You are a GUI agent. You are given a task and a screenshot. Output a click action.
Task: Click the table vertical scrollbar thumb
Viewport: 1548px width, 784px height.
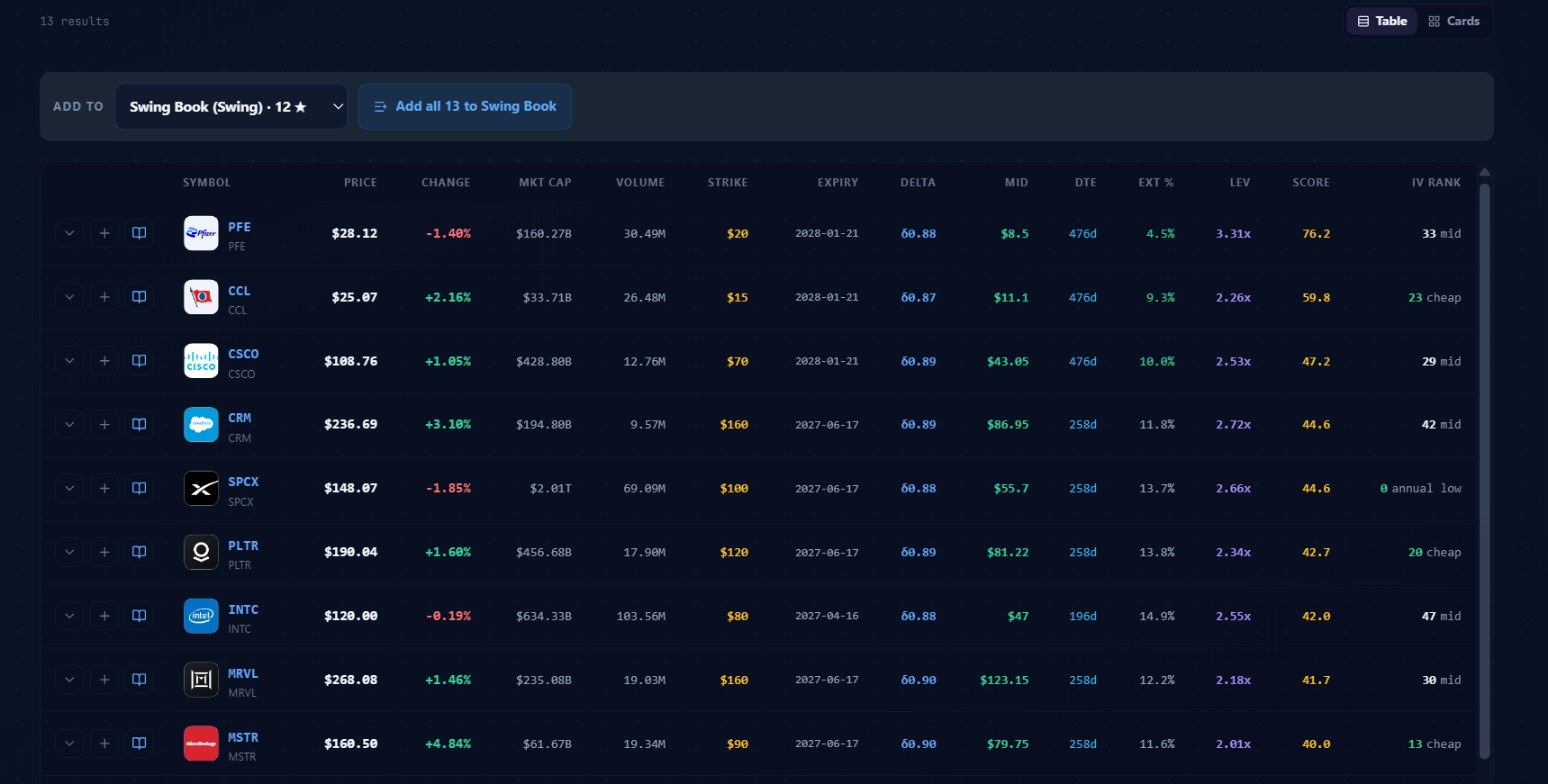(1484, 470)
